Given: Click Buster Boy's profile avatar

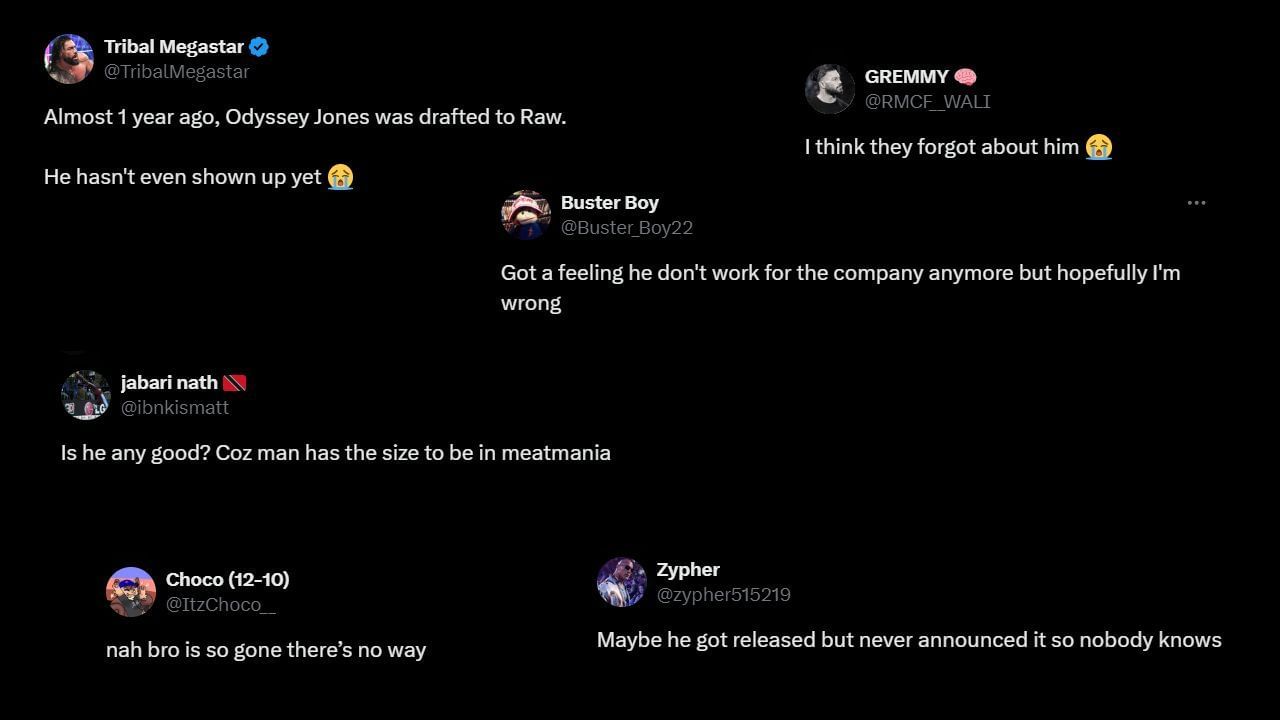Looking at the screenshot, I should point(525,215).
